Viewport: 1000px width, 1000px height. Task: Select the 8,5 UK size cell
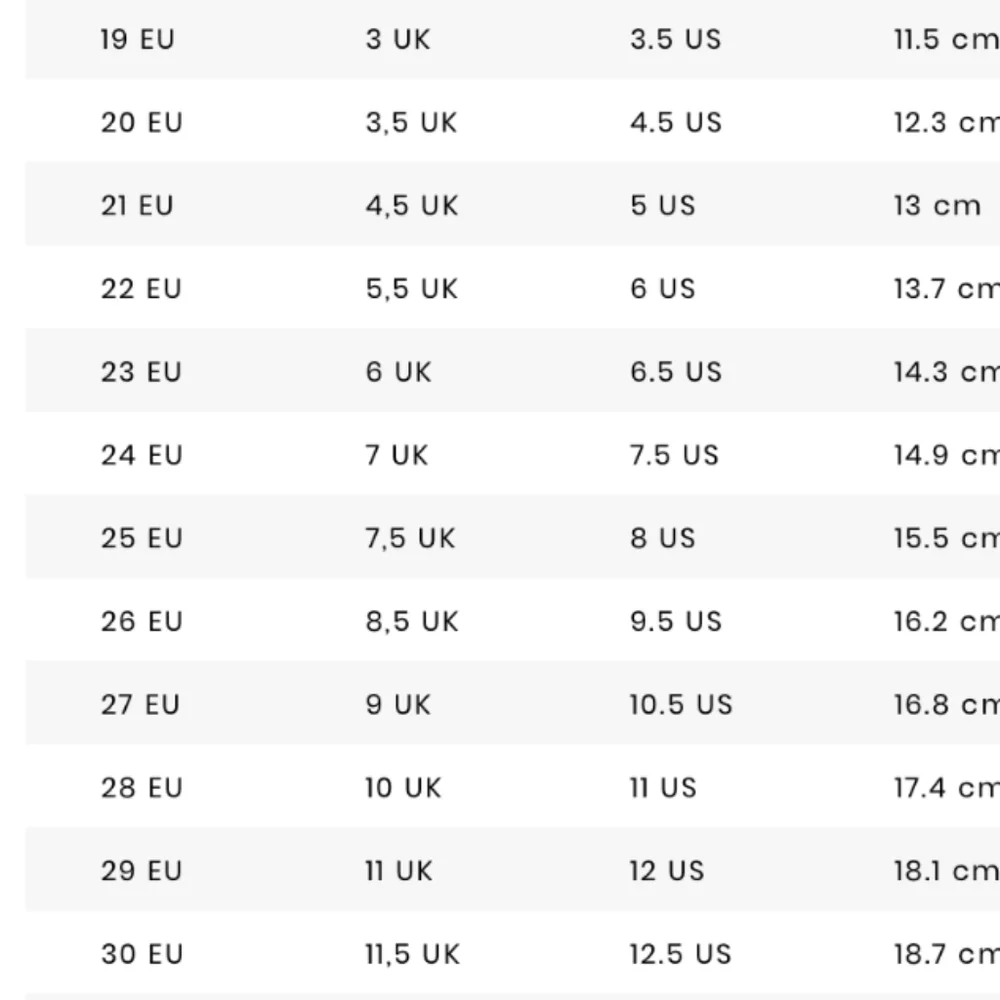[412, 622]
